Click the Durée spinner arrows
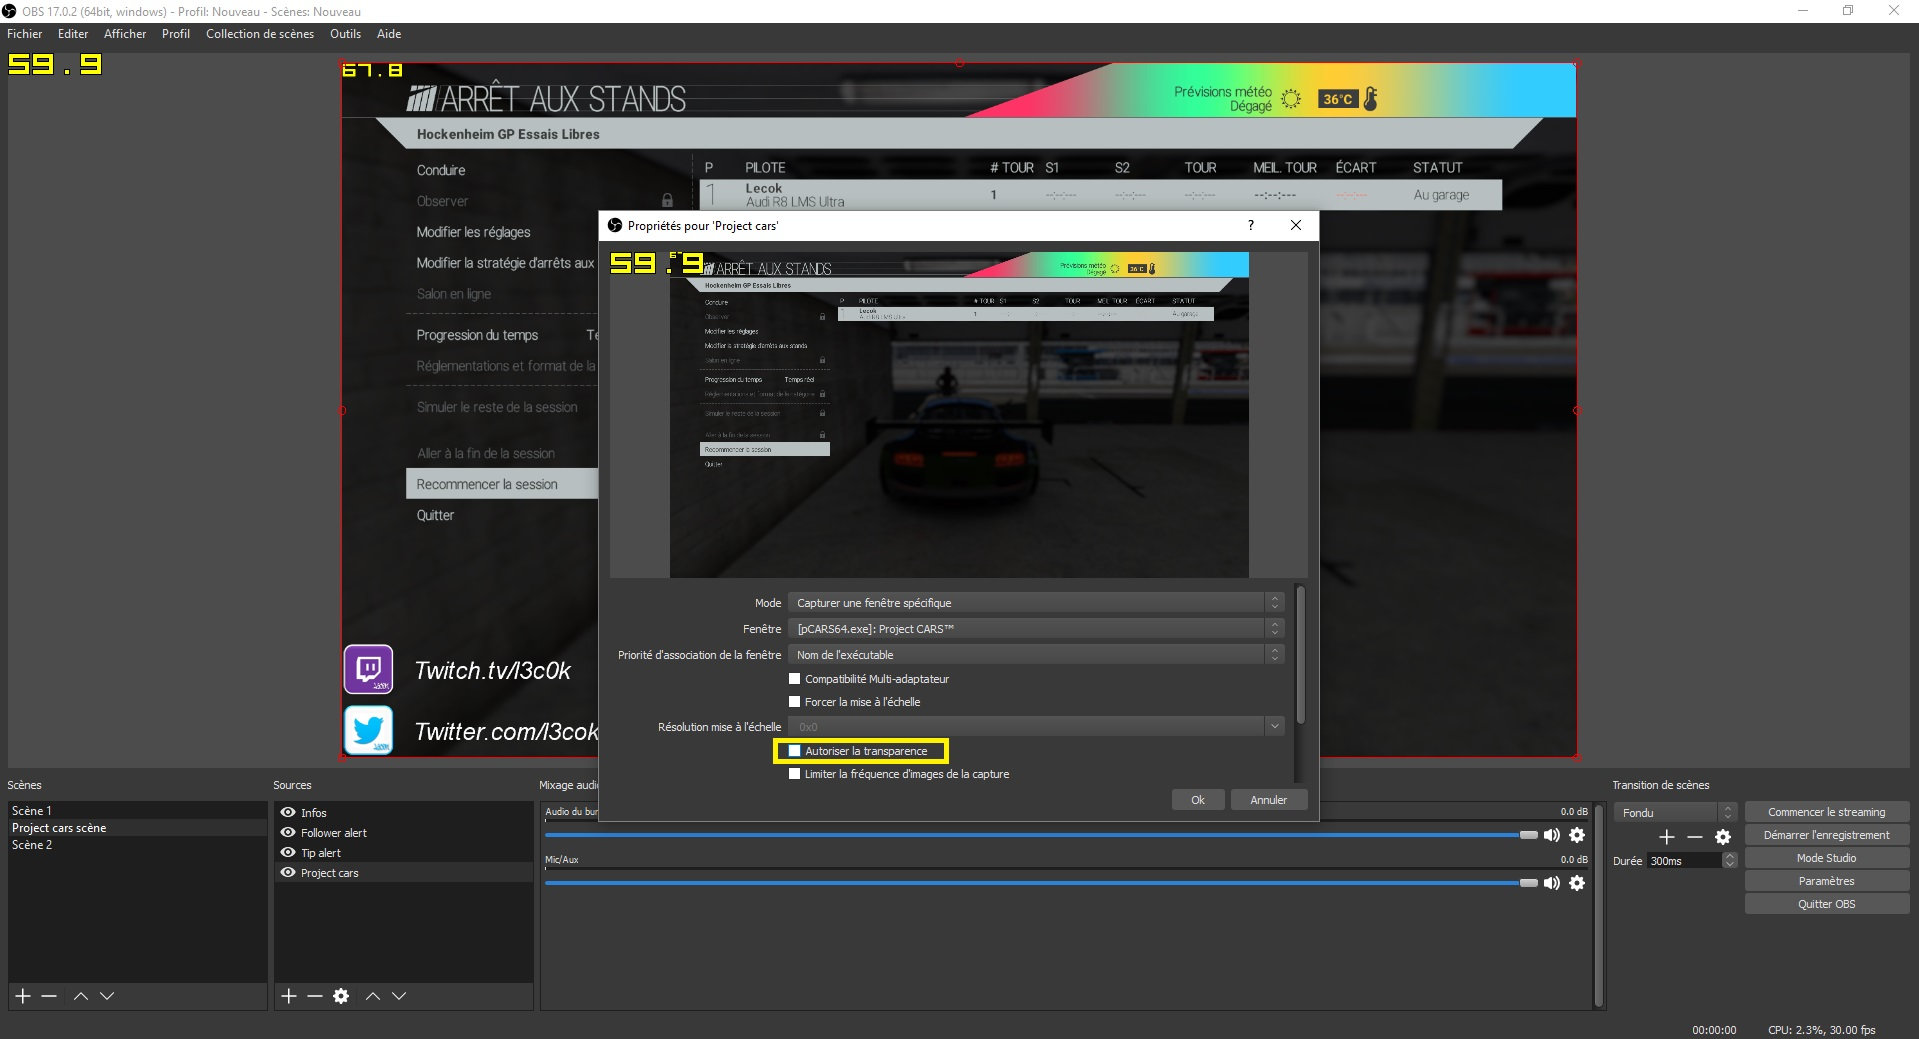This screenshot has height=1039, width=1919. [1729, 861]
